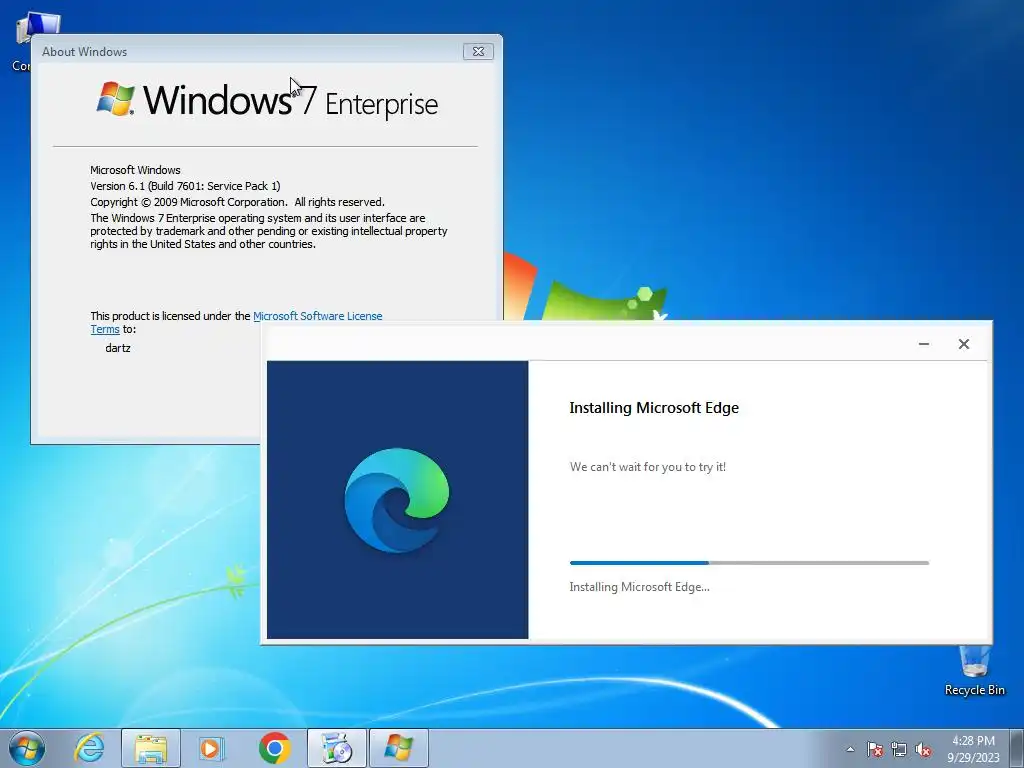
Task: Click the 'Version 6.1 (Build 7601: Service Pack 1)' line
Action: [185, 186]
